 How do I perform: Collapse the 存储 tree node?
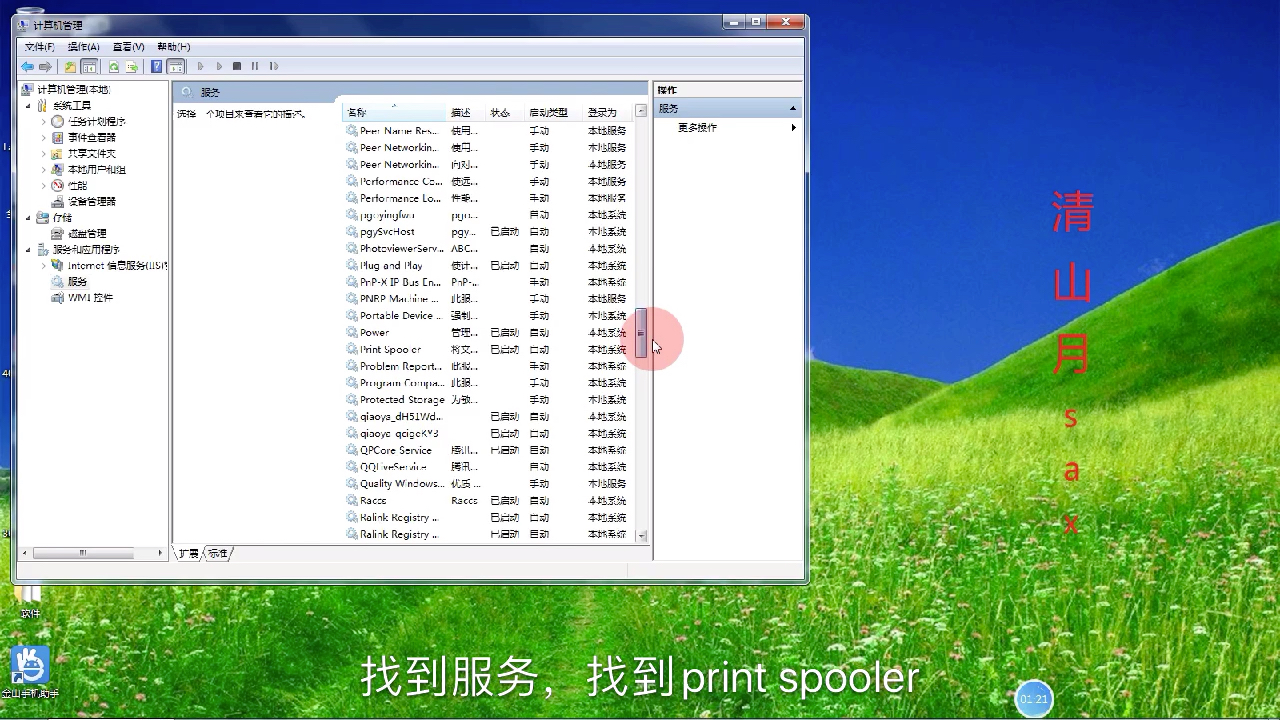point(28,218)
